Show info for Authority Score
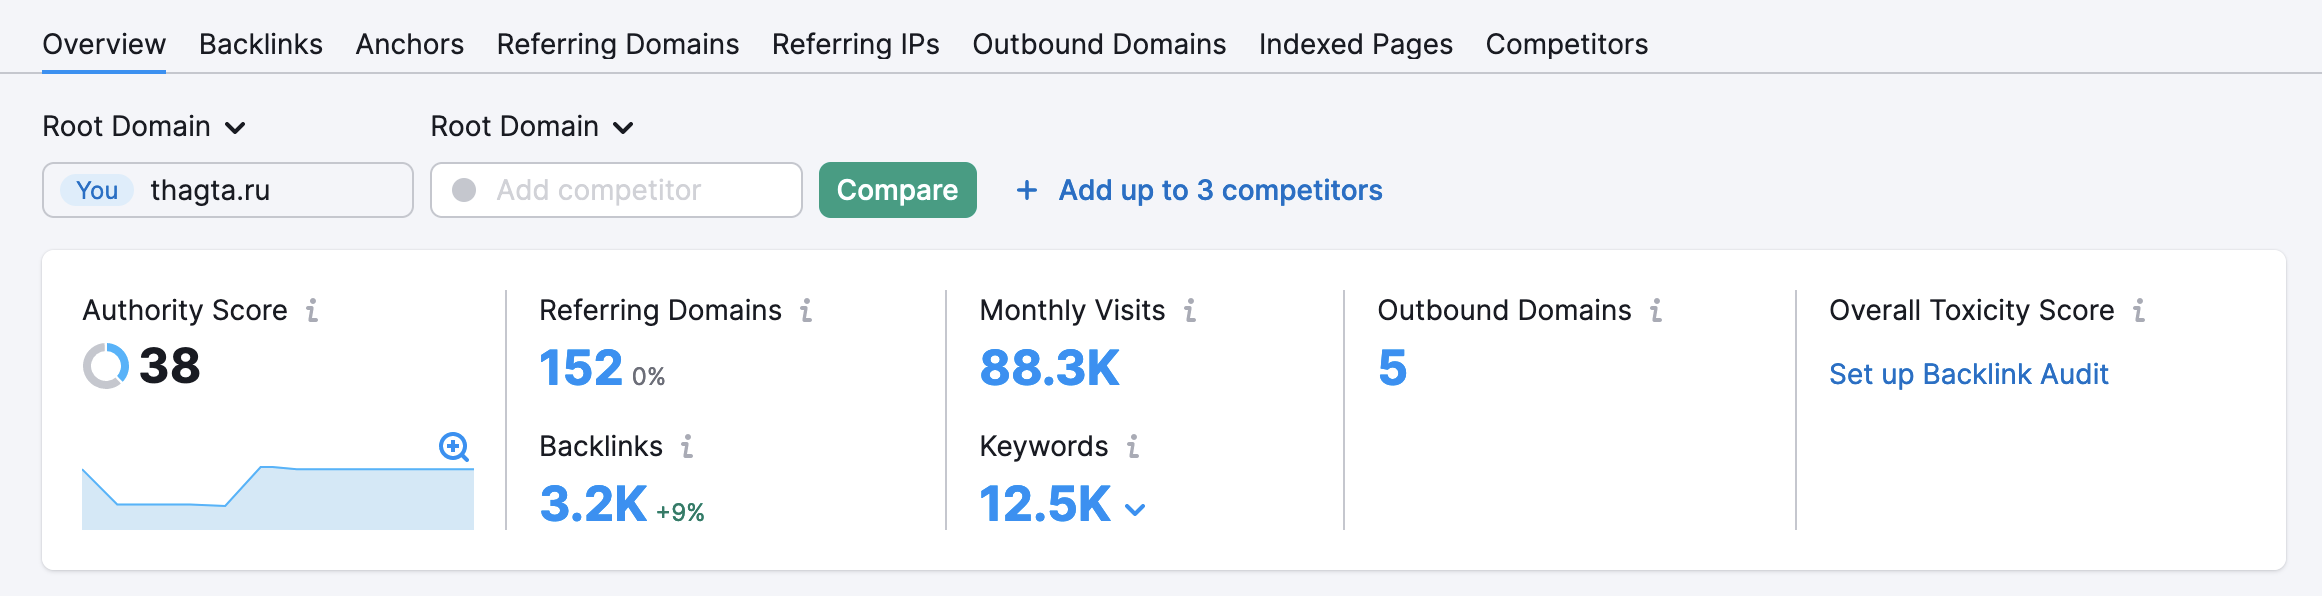The width and height of the screenshot is (2322, 596). pyautogui.click(x=313, y=311)
